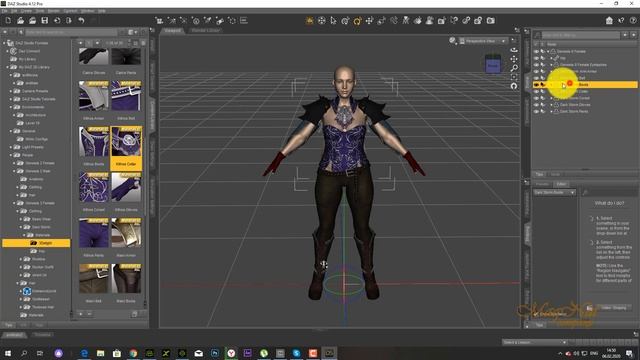Viewport: 640px width, 360px height.
Task: Select the Basic Wear folder in tree
Action: pyautogui.click(x=41, y=219)
